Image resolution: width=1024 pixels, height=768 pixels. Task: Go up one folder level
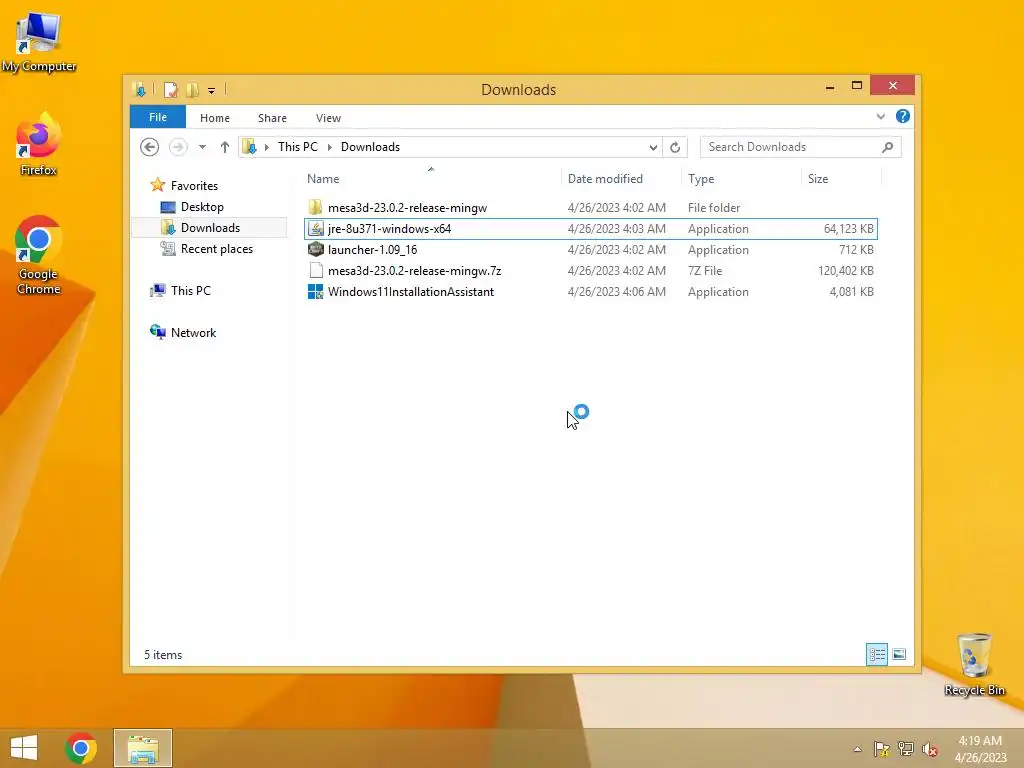[x=225, y=147]
